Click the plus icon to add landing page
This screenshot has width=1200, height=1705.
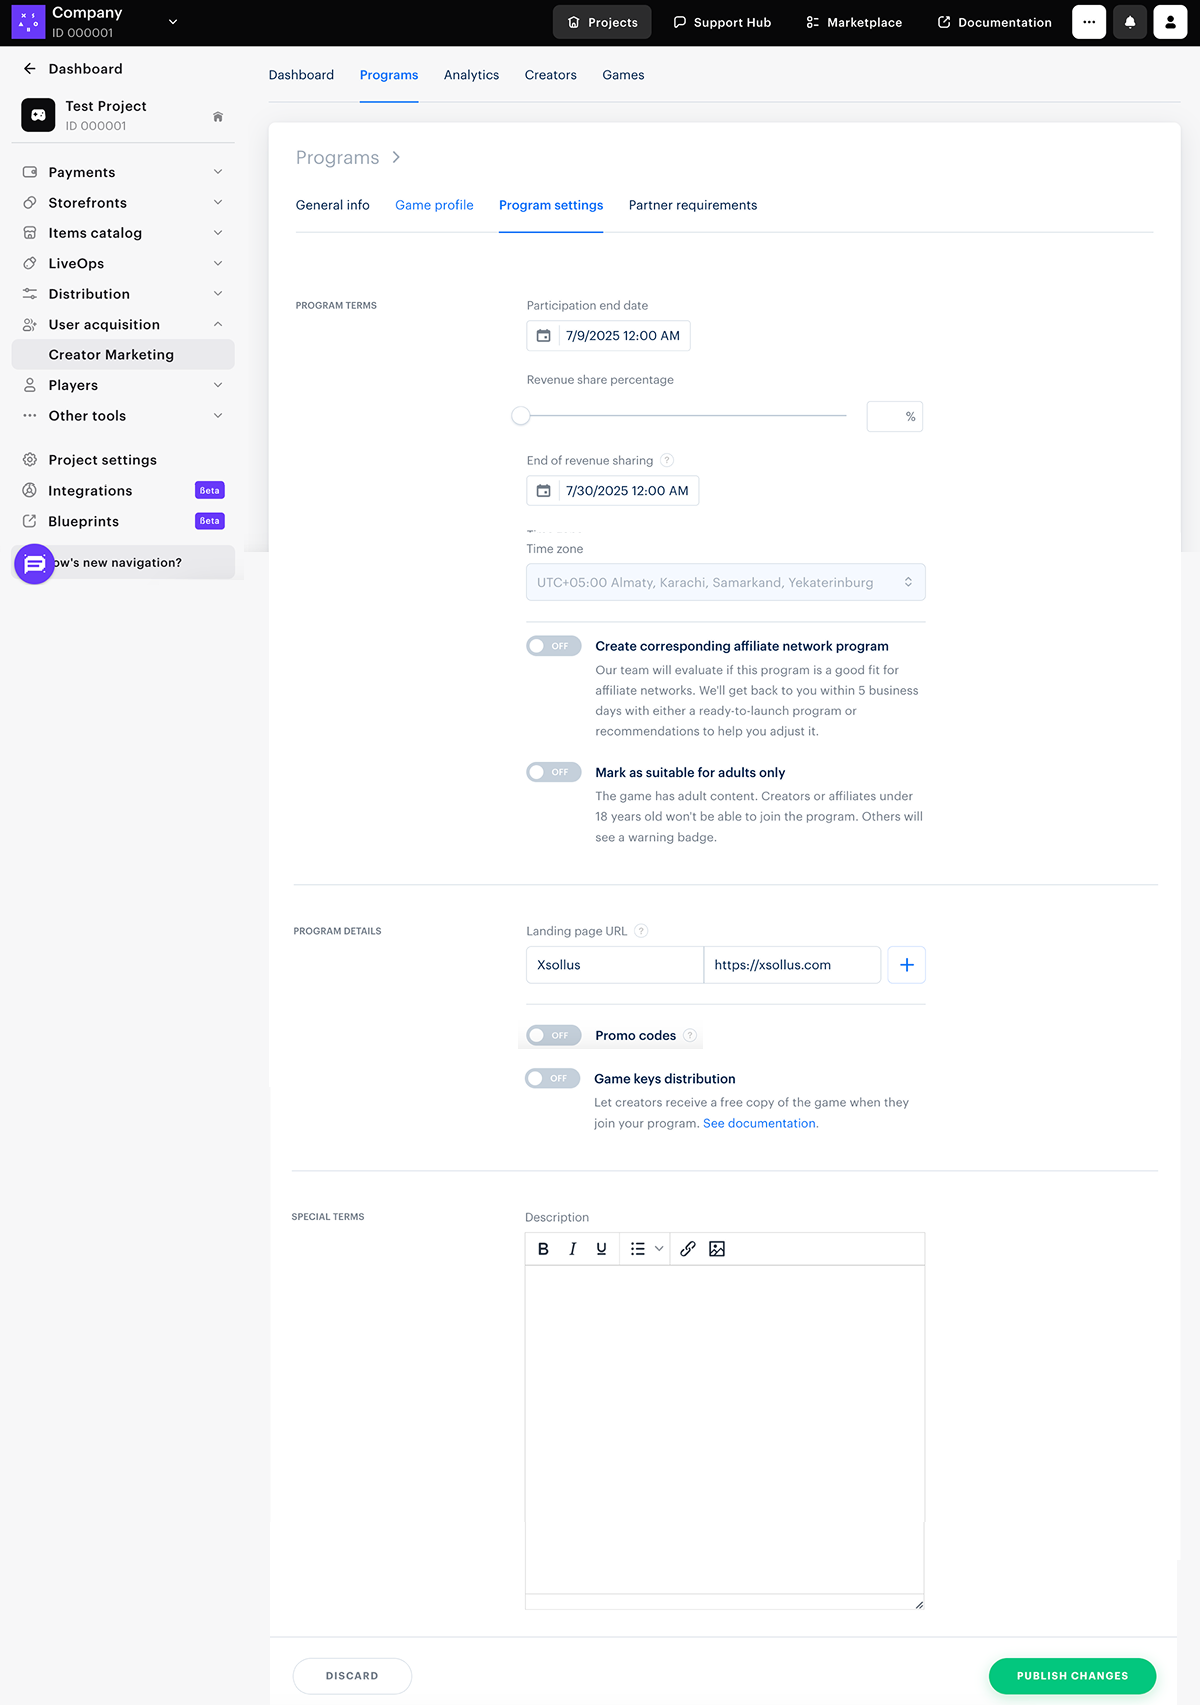coord(906,965)
